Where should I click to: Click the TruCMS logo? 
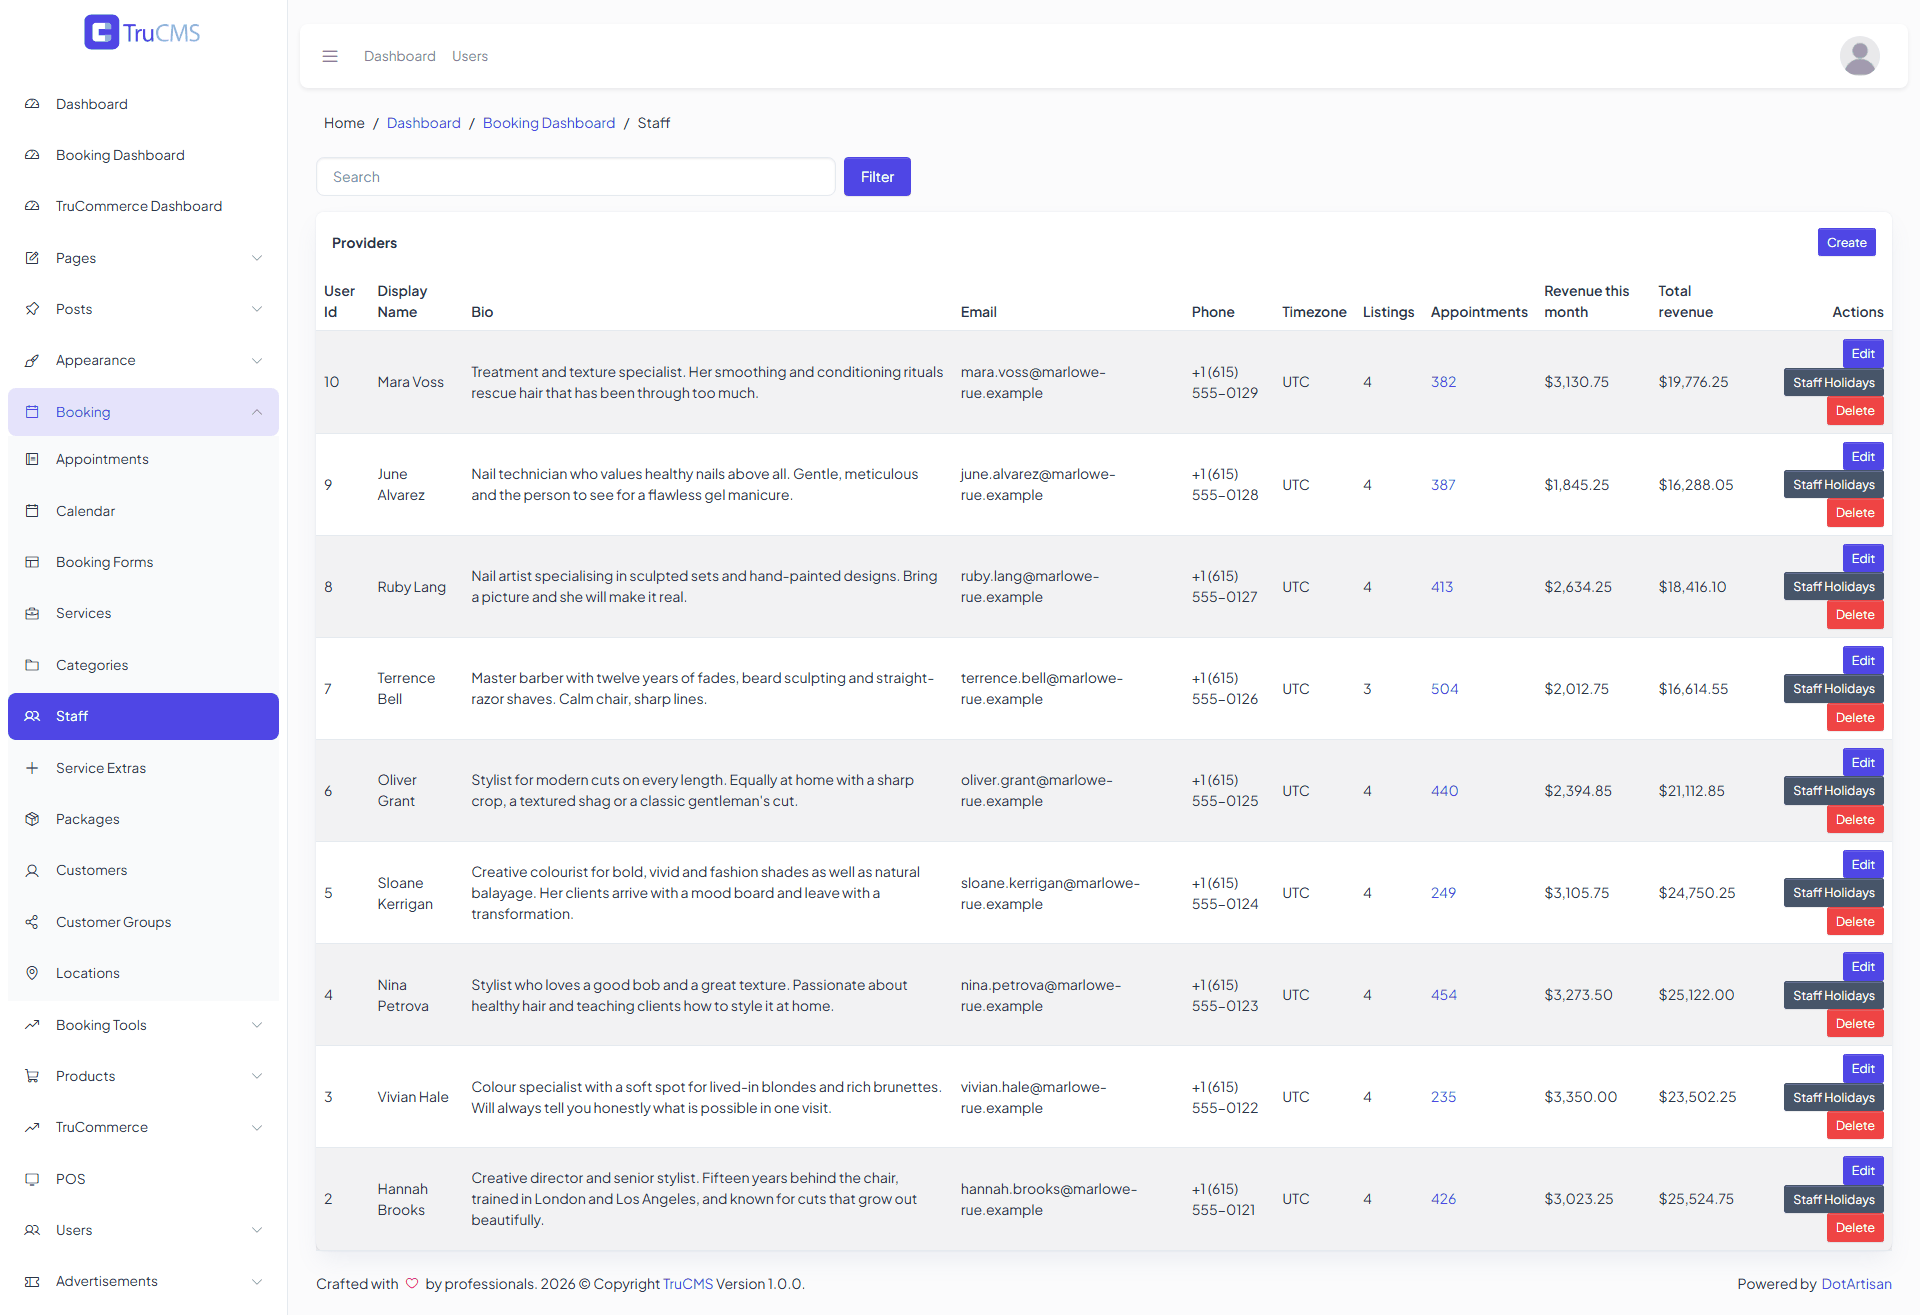pos(142,32)
